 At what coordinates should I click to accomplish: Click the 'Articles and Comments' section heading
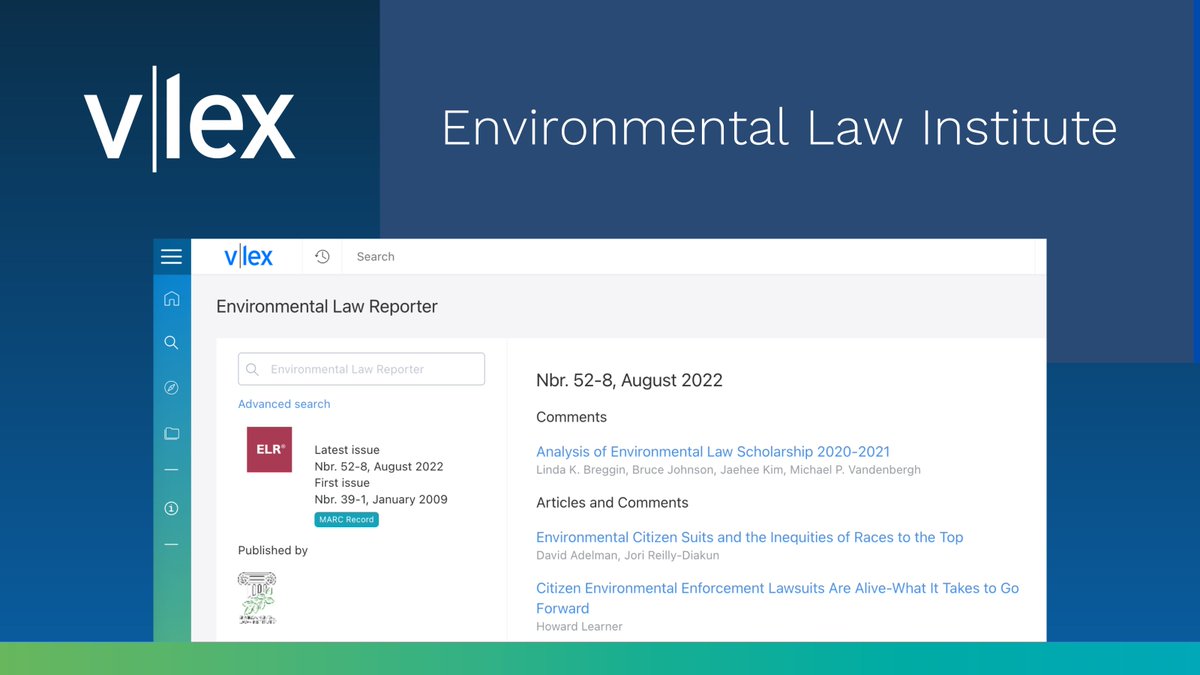click(612, 503)
